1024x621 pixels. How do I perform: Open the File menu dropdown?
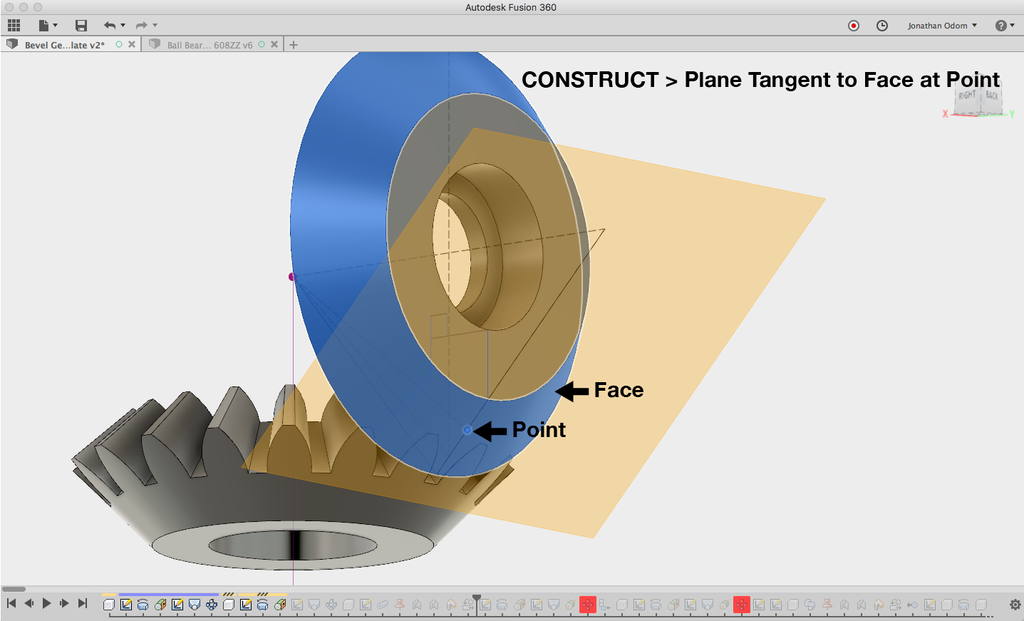click(x=47, y=25)
